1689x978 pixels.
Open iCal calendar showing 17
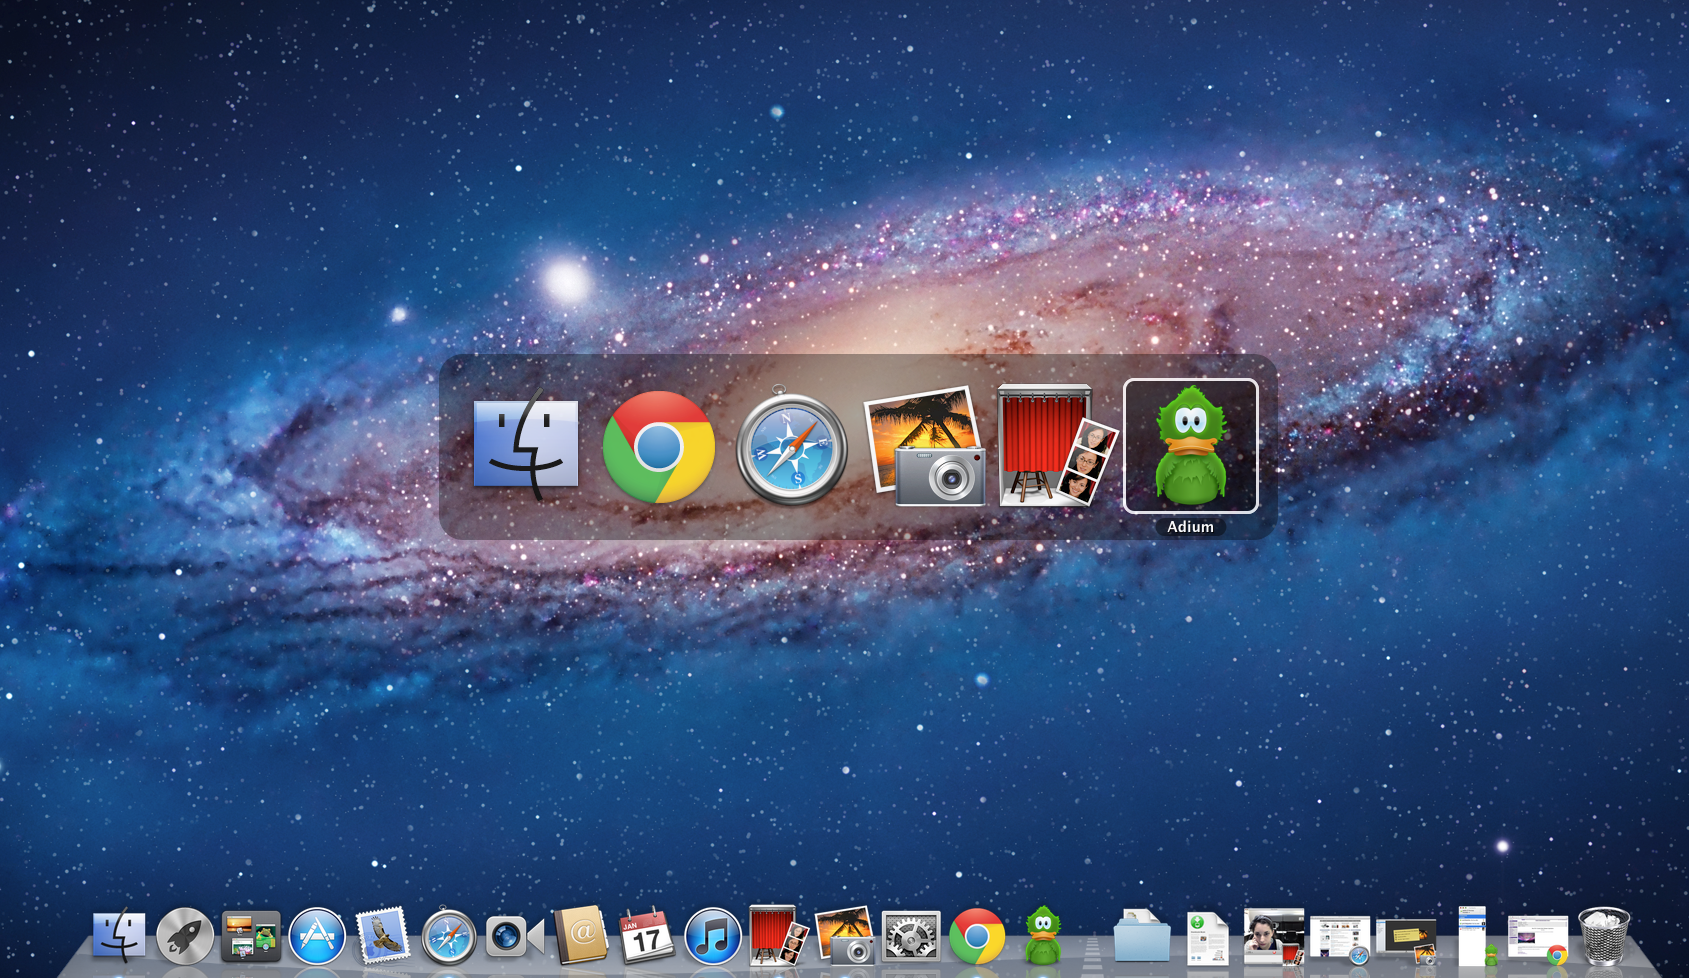[646, 936]
